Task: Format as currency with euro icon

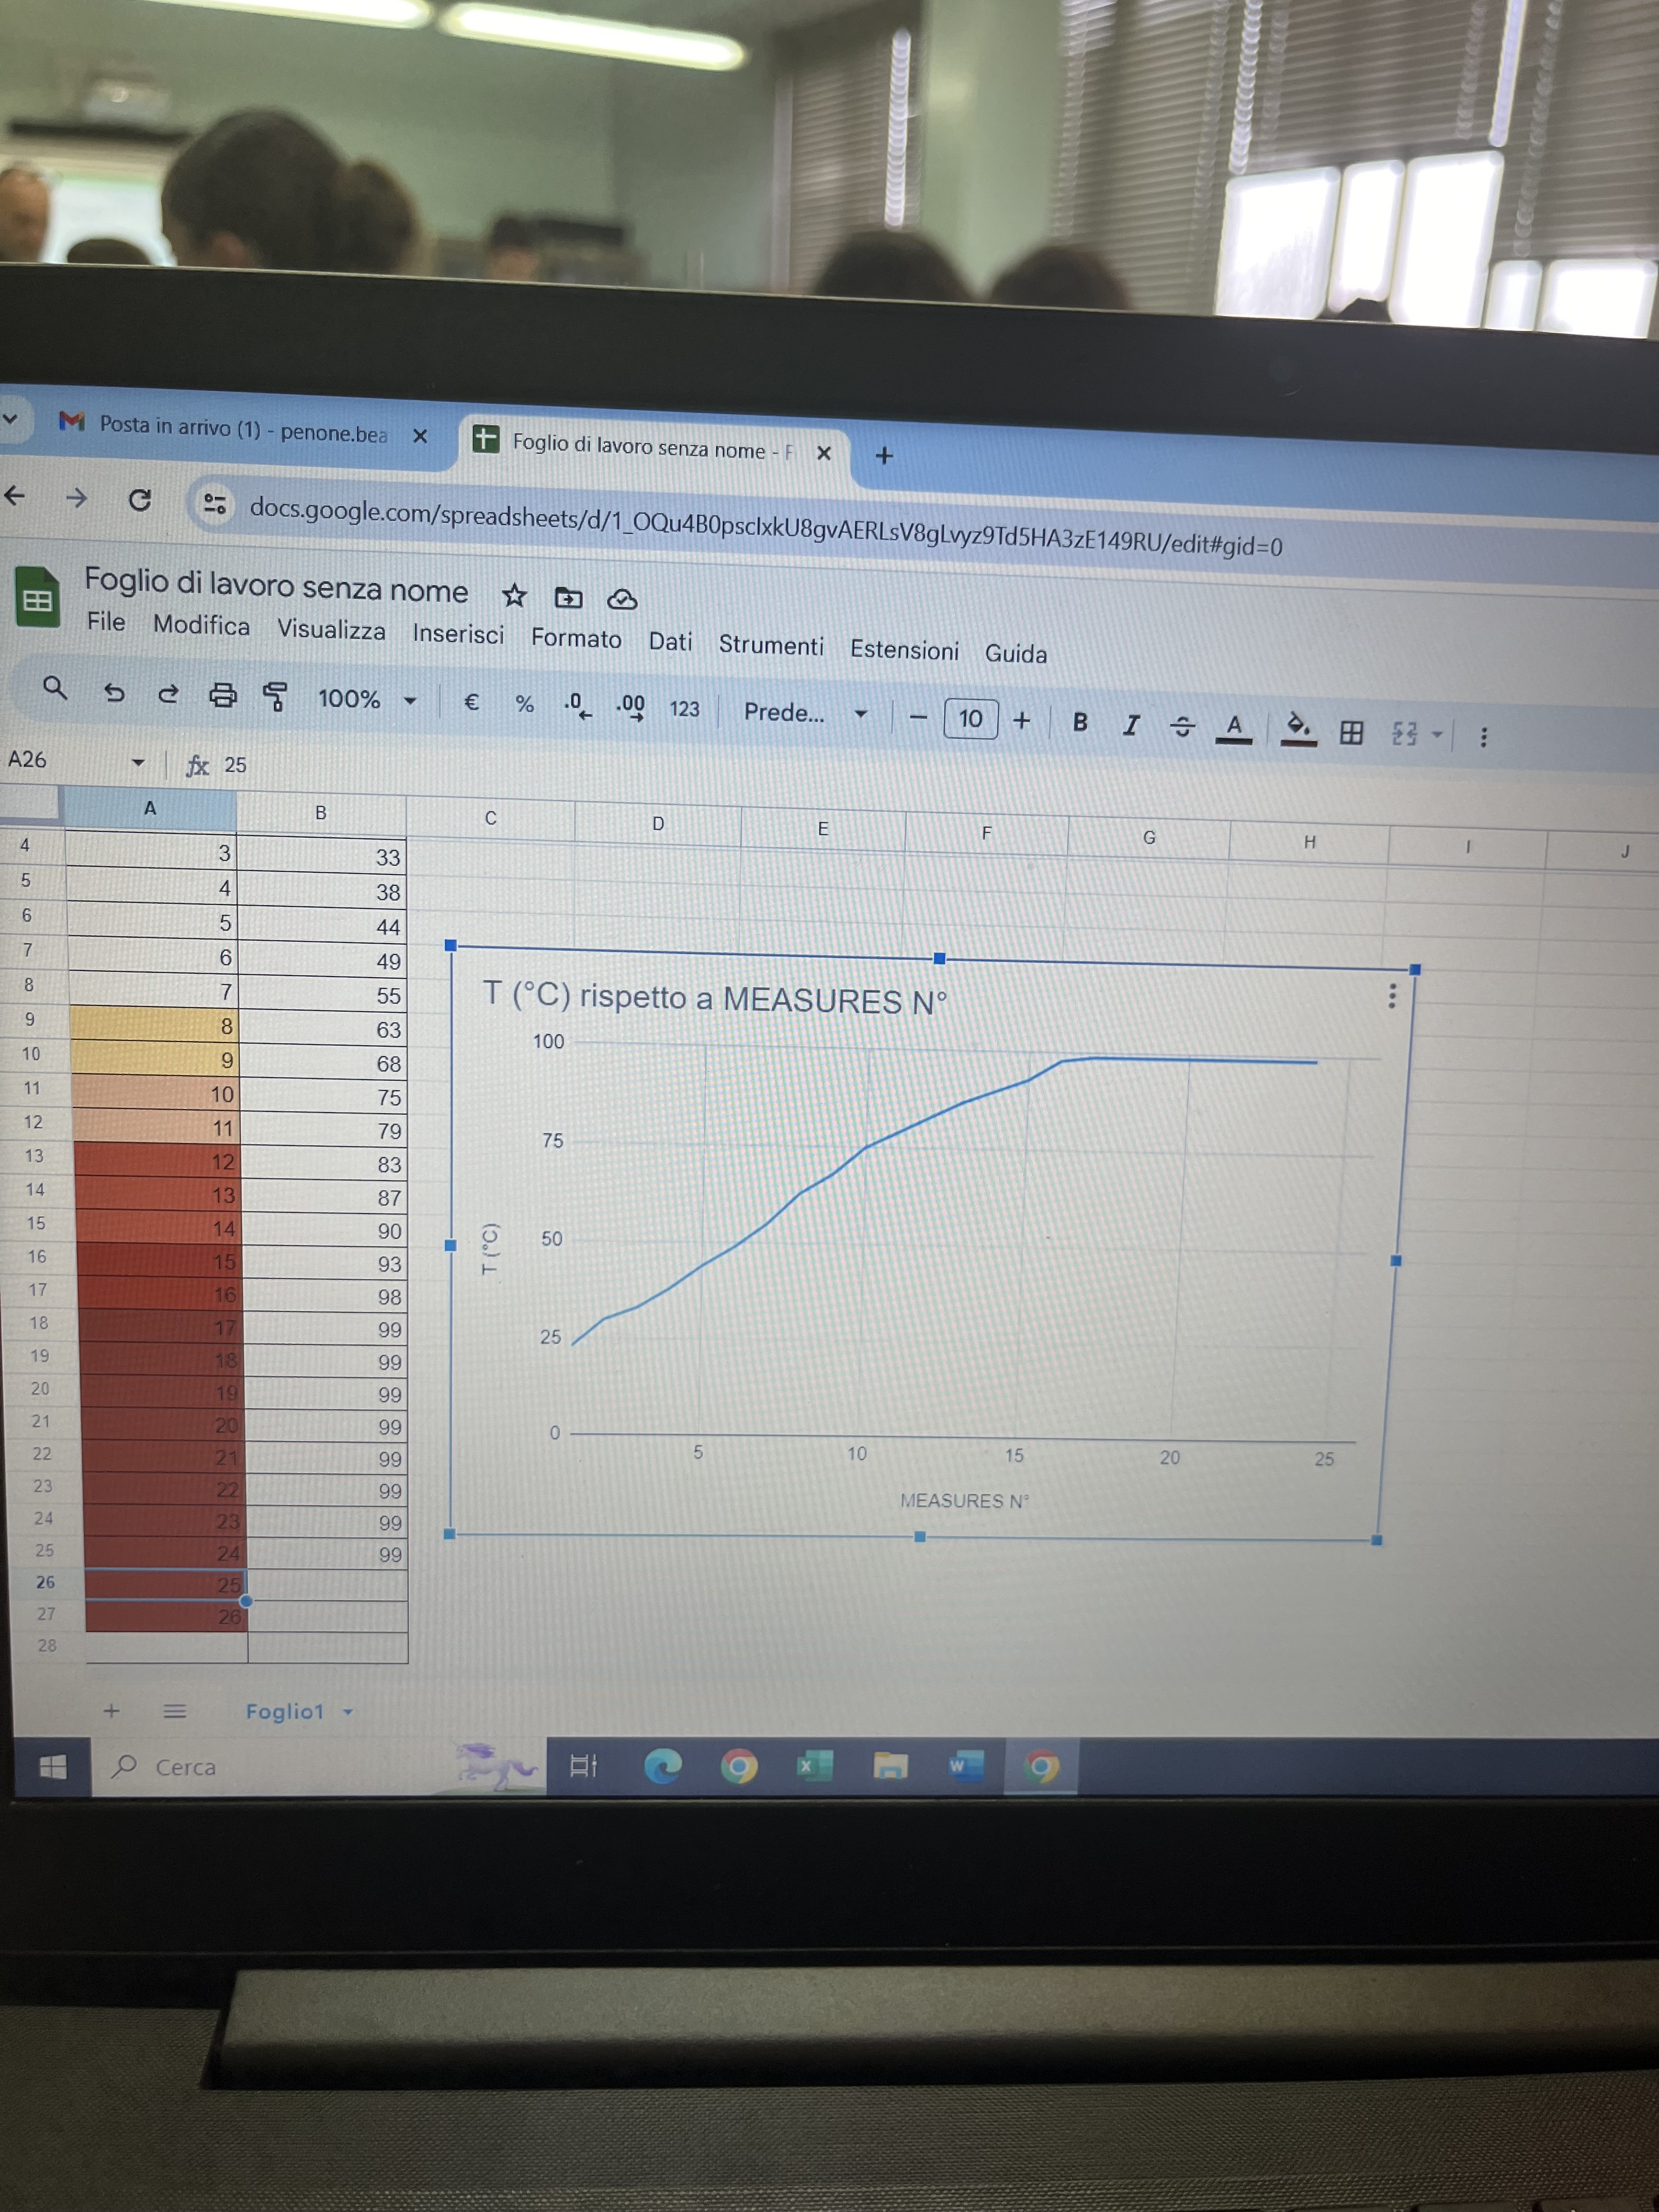Action: (x=471, y=702)
